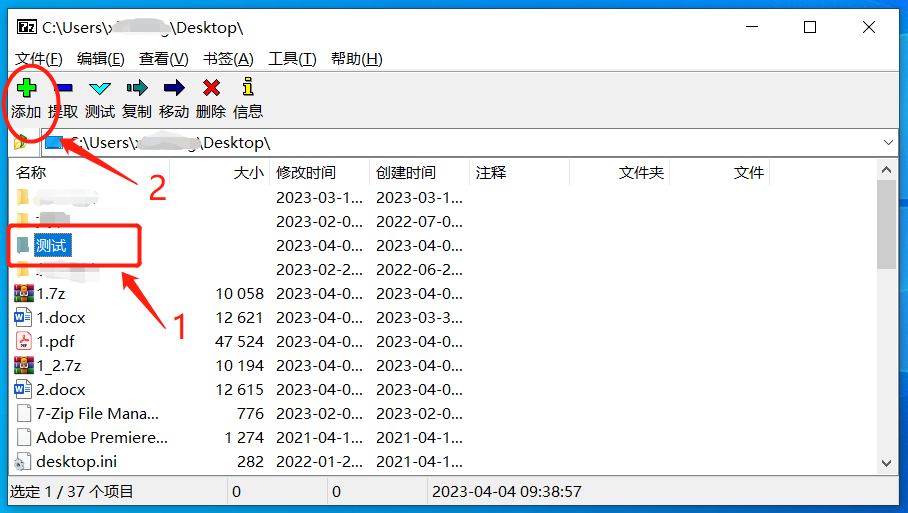The height and width of the screenshot is (513, 908).
Task: Click the Extract (提取) toolbar icon
Action: click(x=63, y=88)
